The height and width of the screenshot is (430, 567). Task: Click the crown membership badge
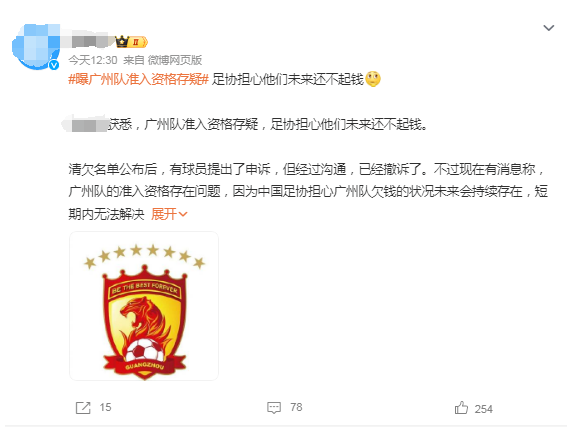coord(131,42)
